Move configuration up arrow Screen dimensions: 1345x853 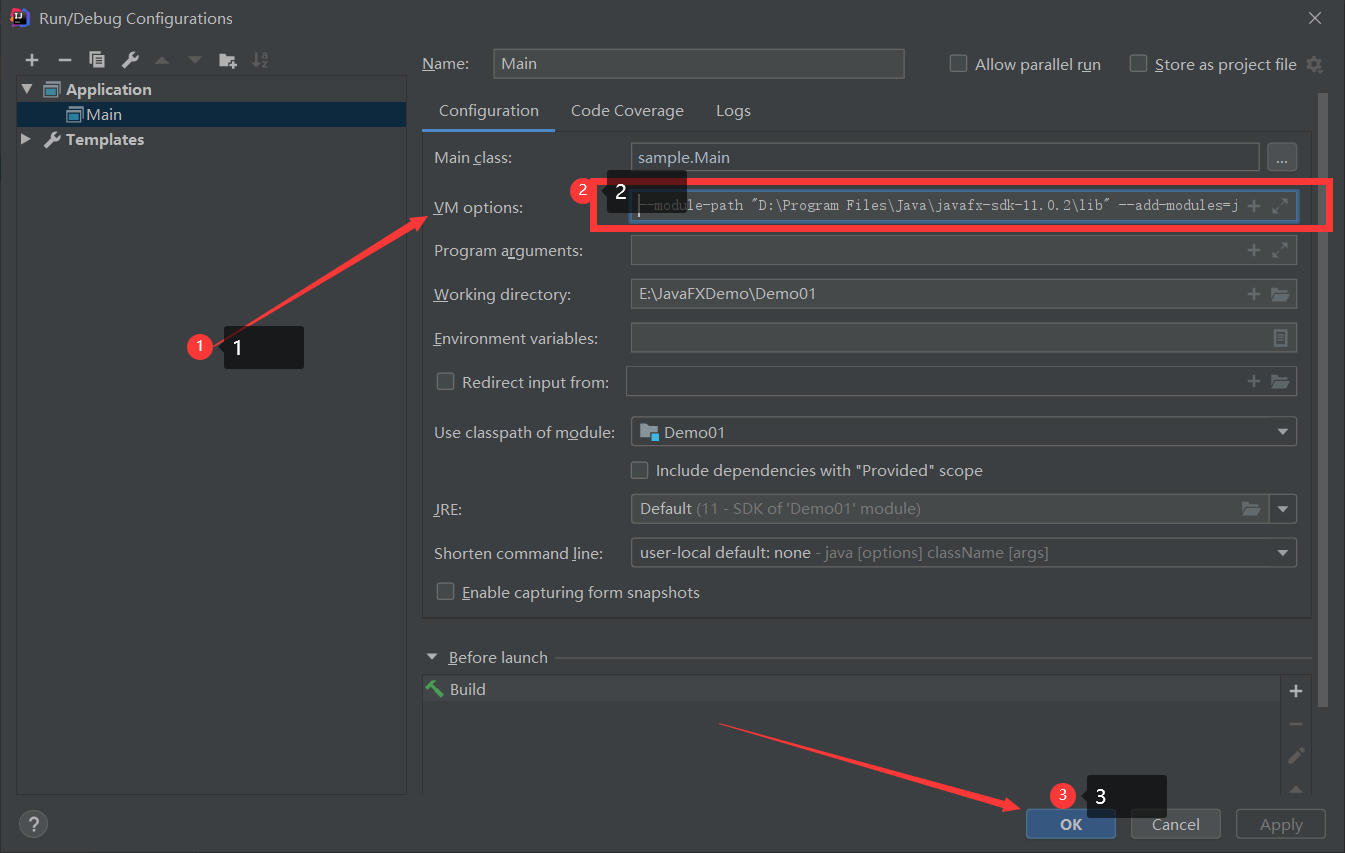coord(162,60)
